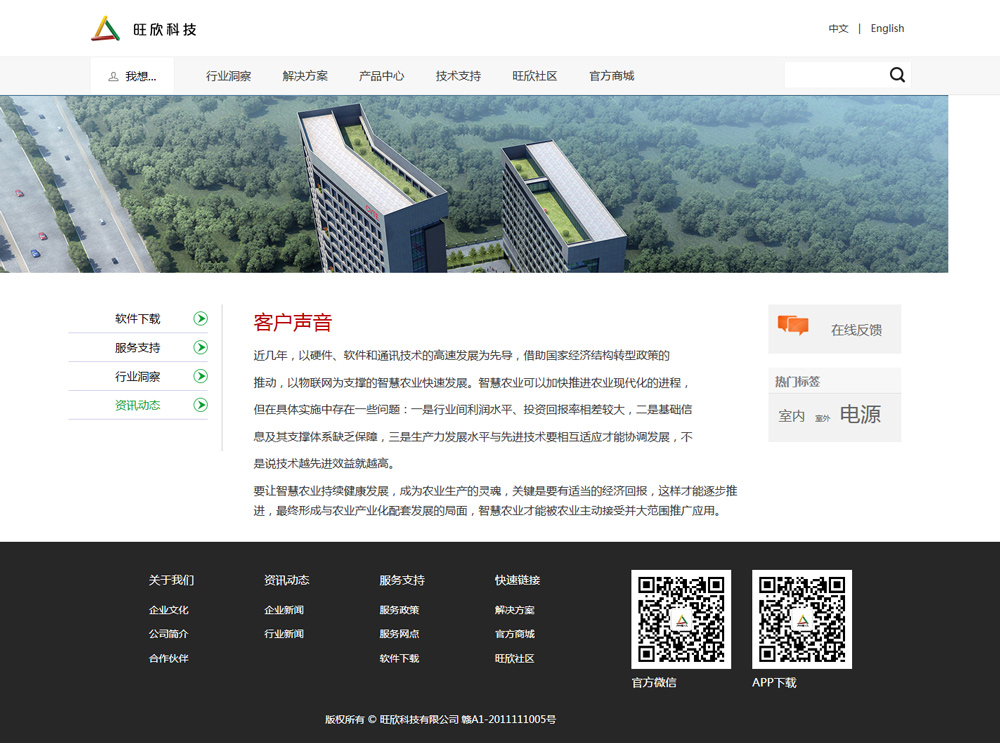Open the 我想... menu
1000x743 pixels.
click(x=132, y=76)
